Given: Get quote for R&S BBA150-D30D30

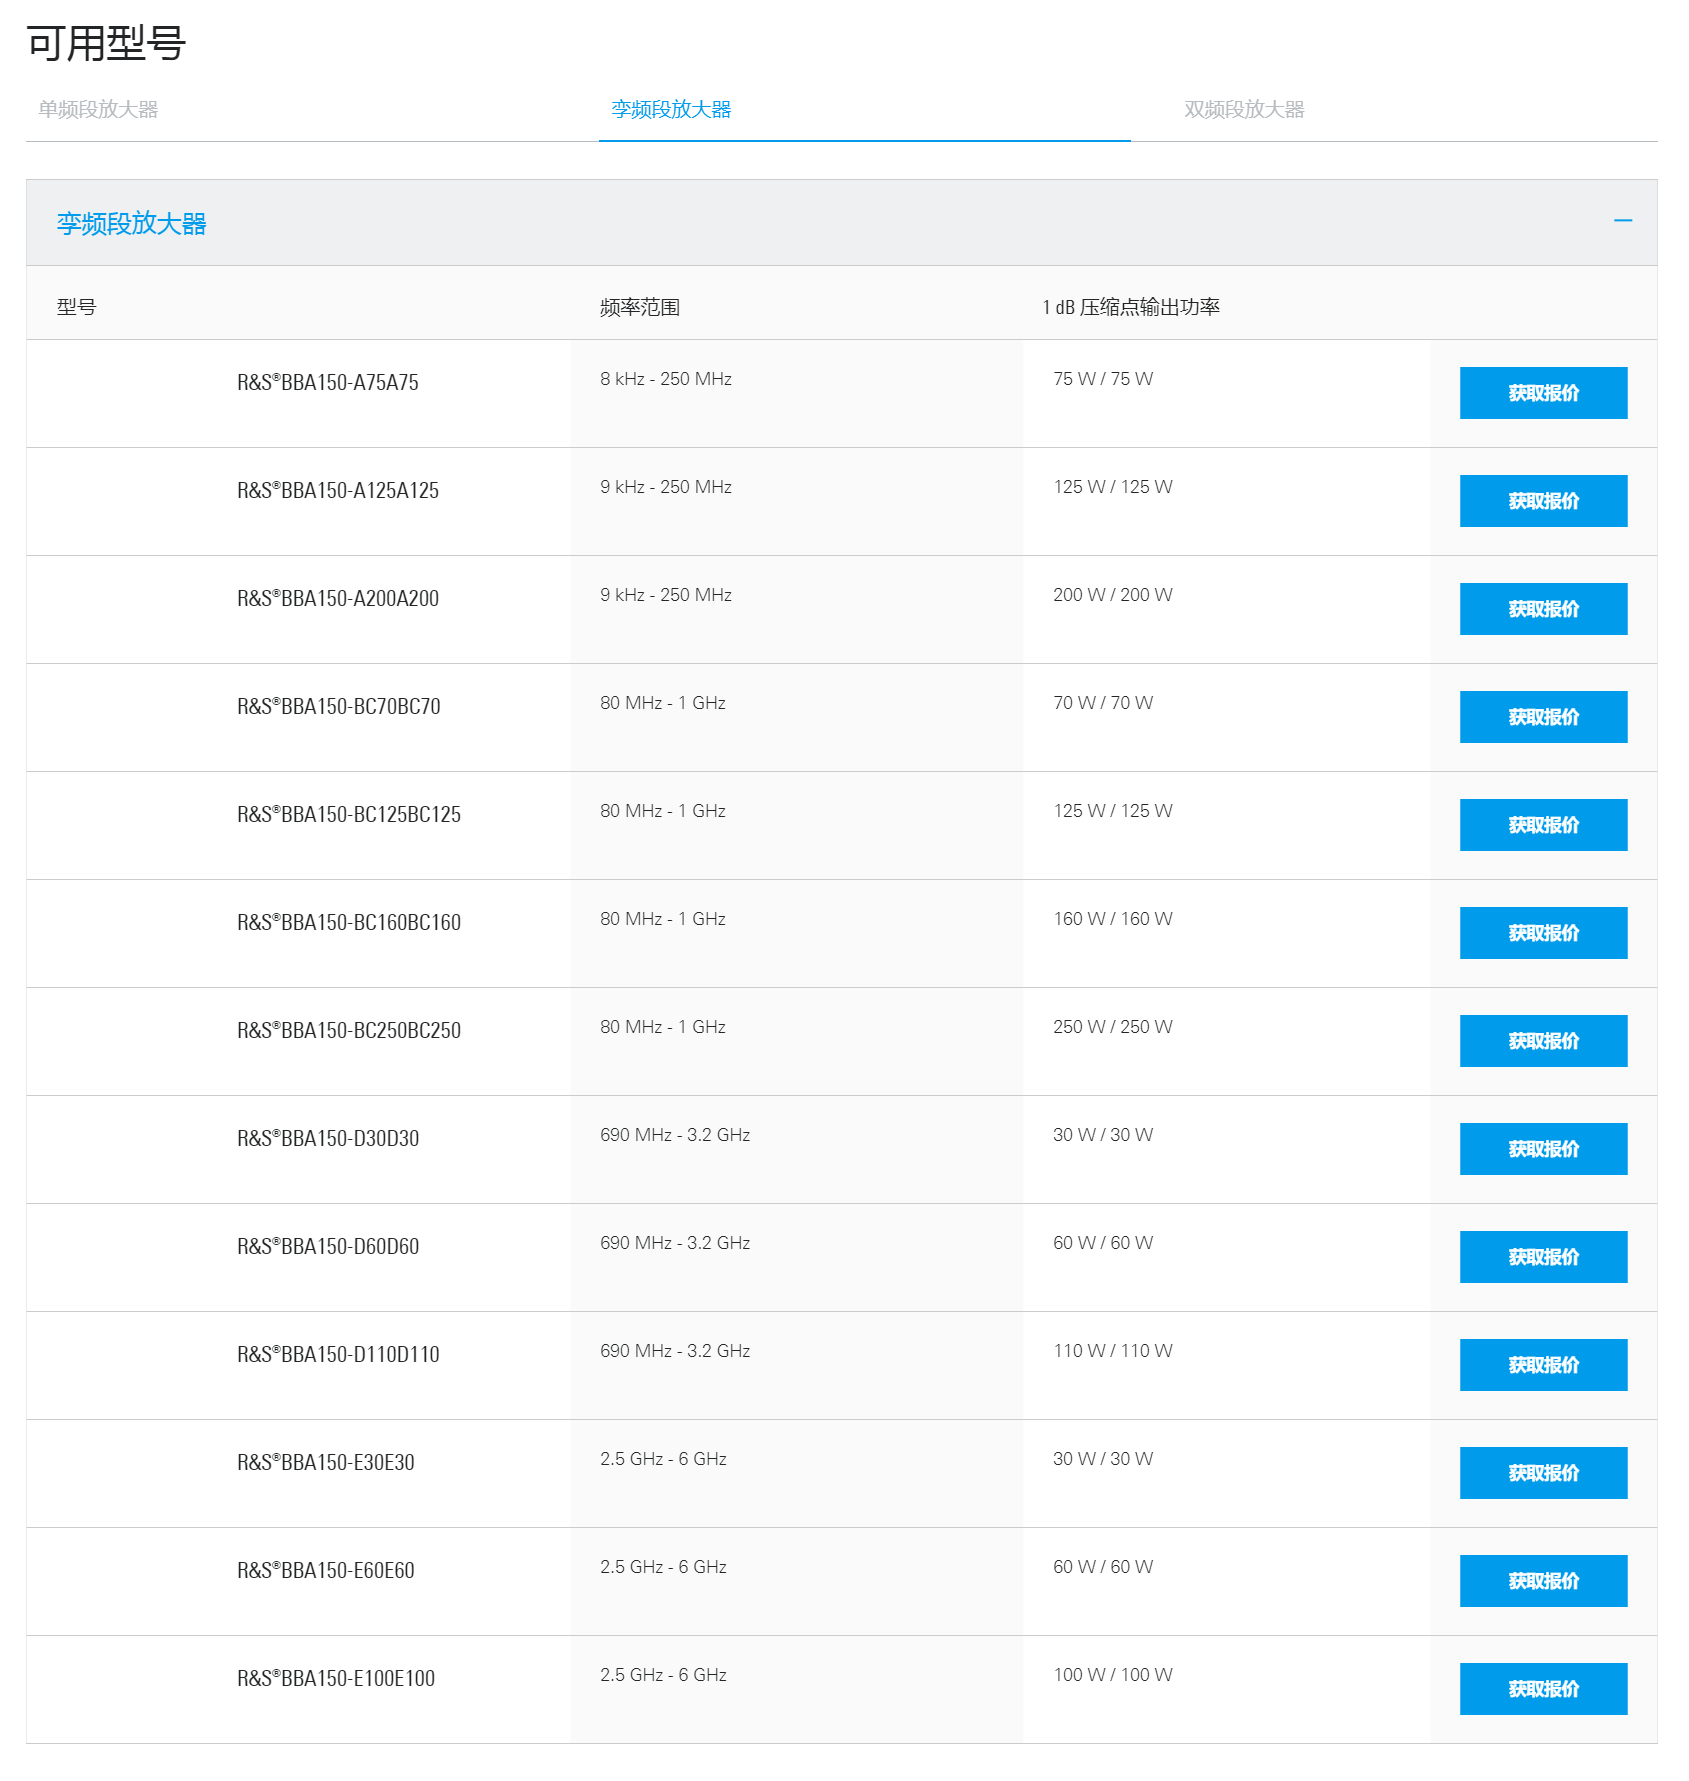Looking at the screenshot, I should (x=1543, y=1149).
